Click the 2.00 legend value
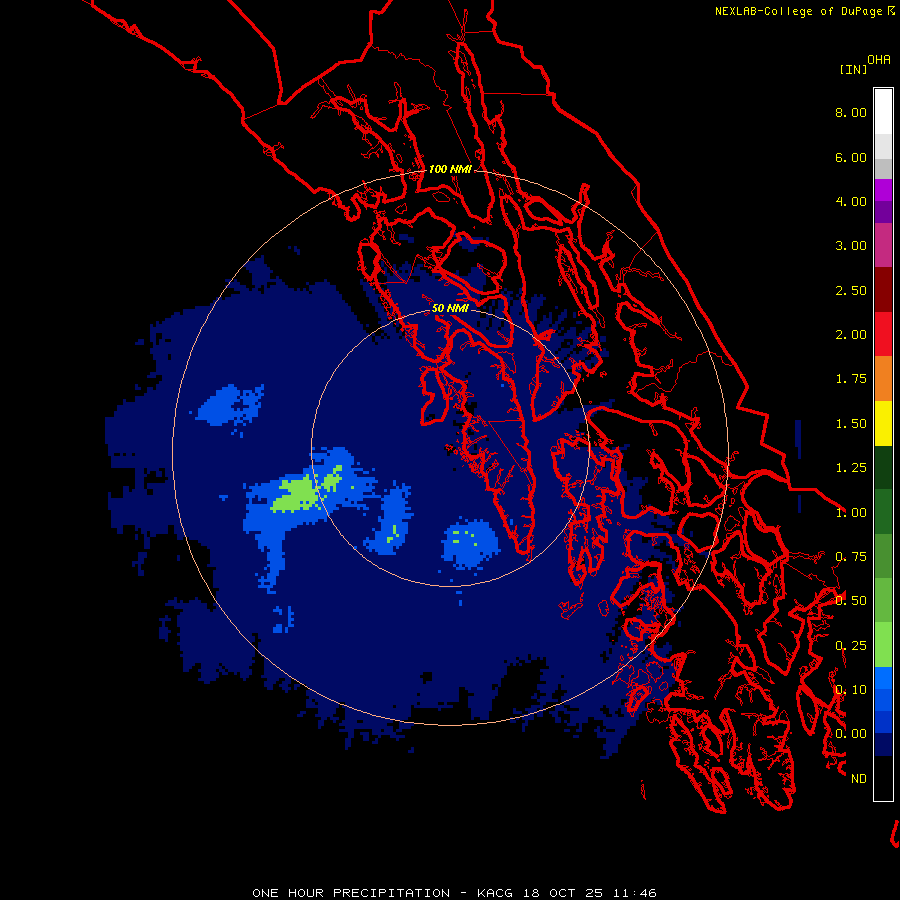The height and width of the screenshot is (900, 900). 851,335
